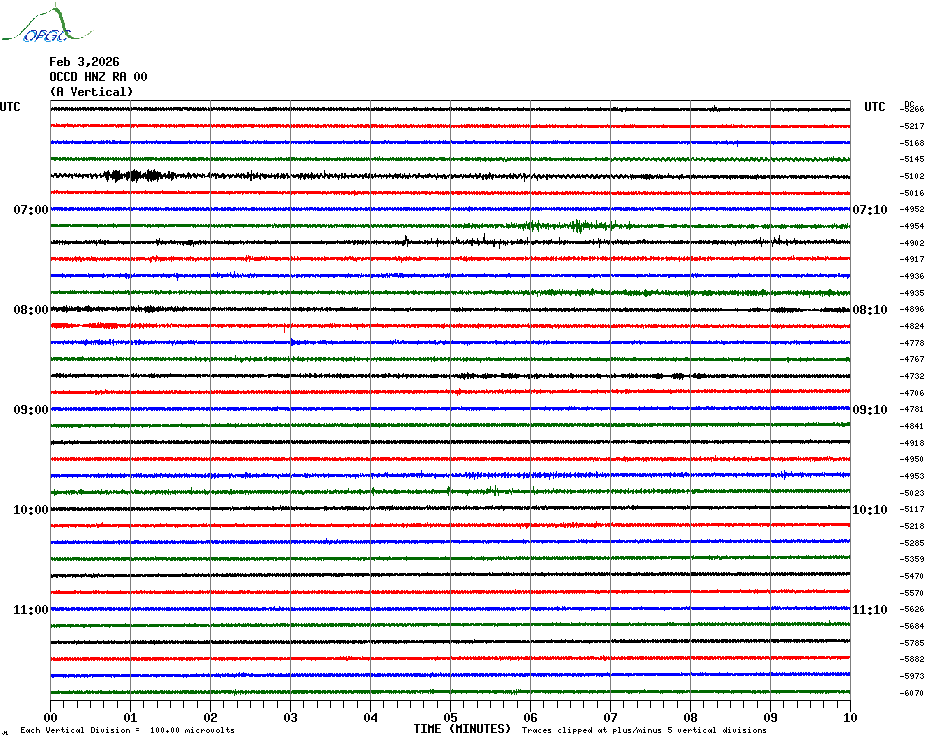Click the 07:00 time label on left
Image resolution: width=930 pixels, height=744 pixels.
coord(31,210)
